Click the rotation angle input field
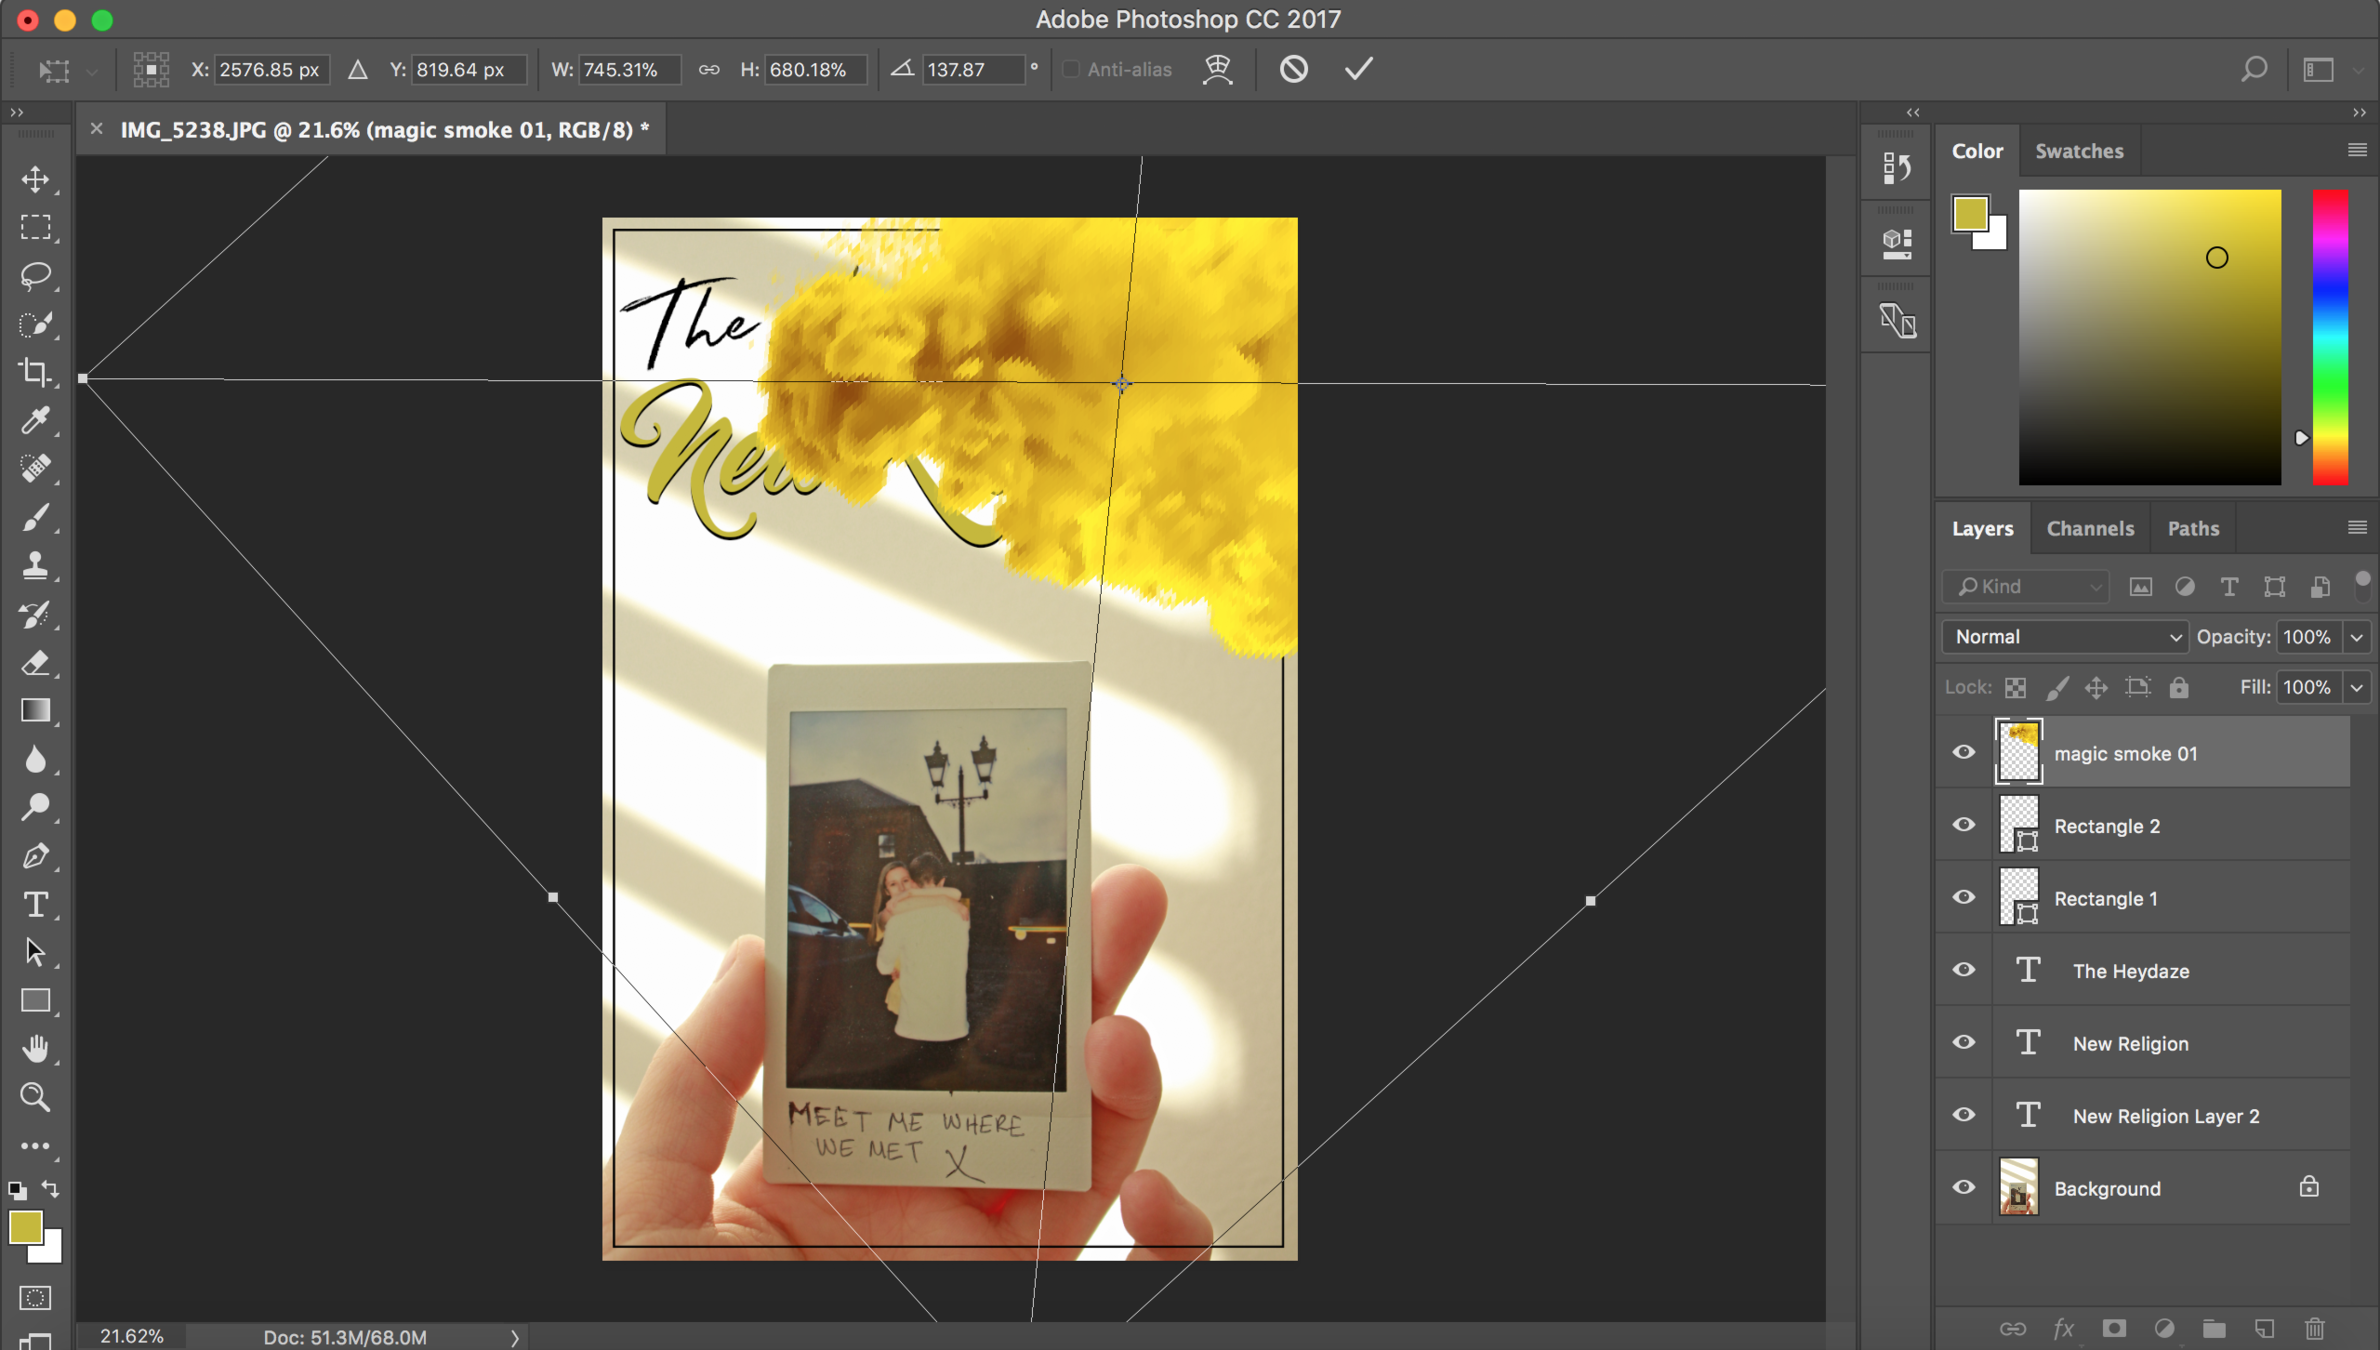The height and width of the screenshot is (1350, 2380). (972, 69)
